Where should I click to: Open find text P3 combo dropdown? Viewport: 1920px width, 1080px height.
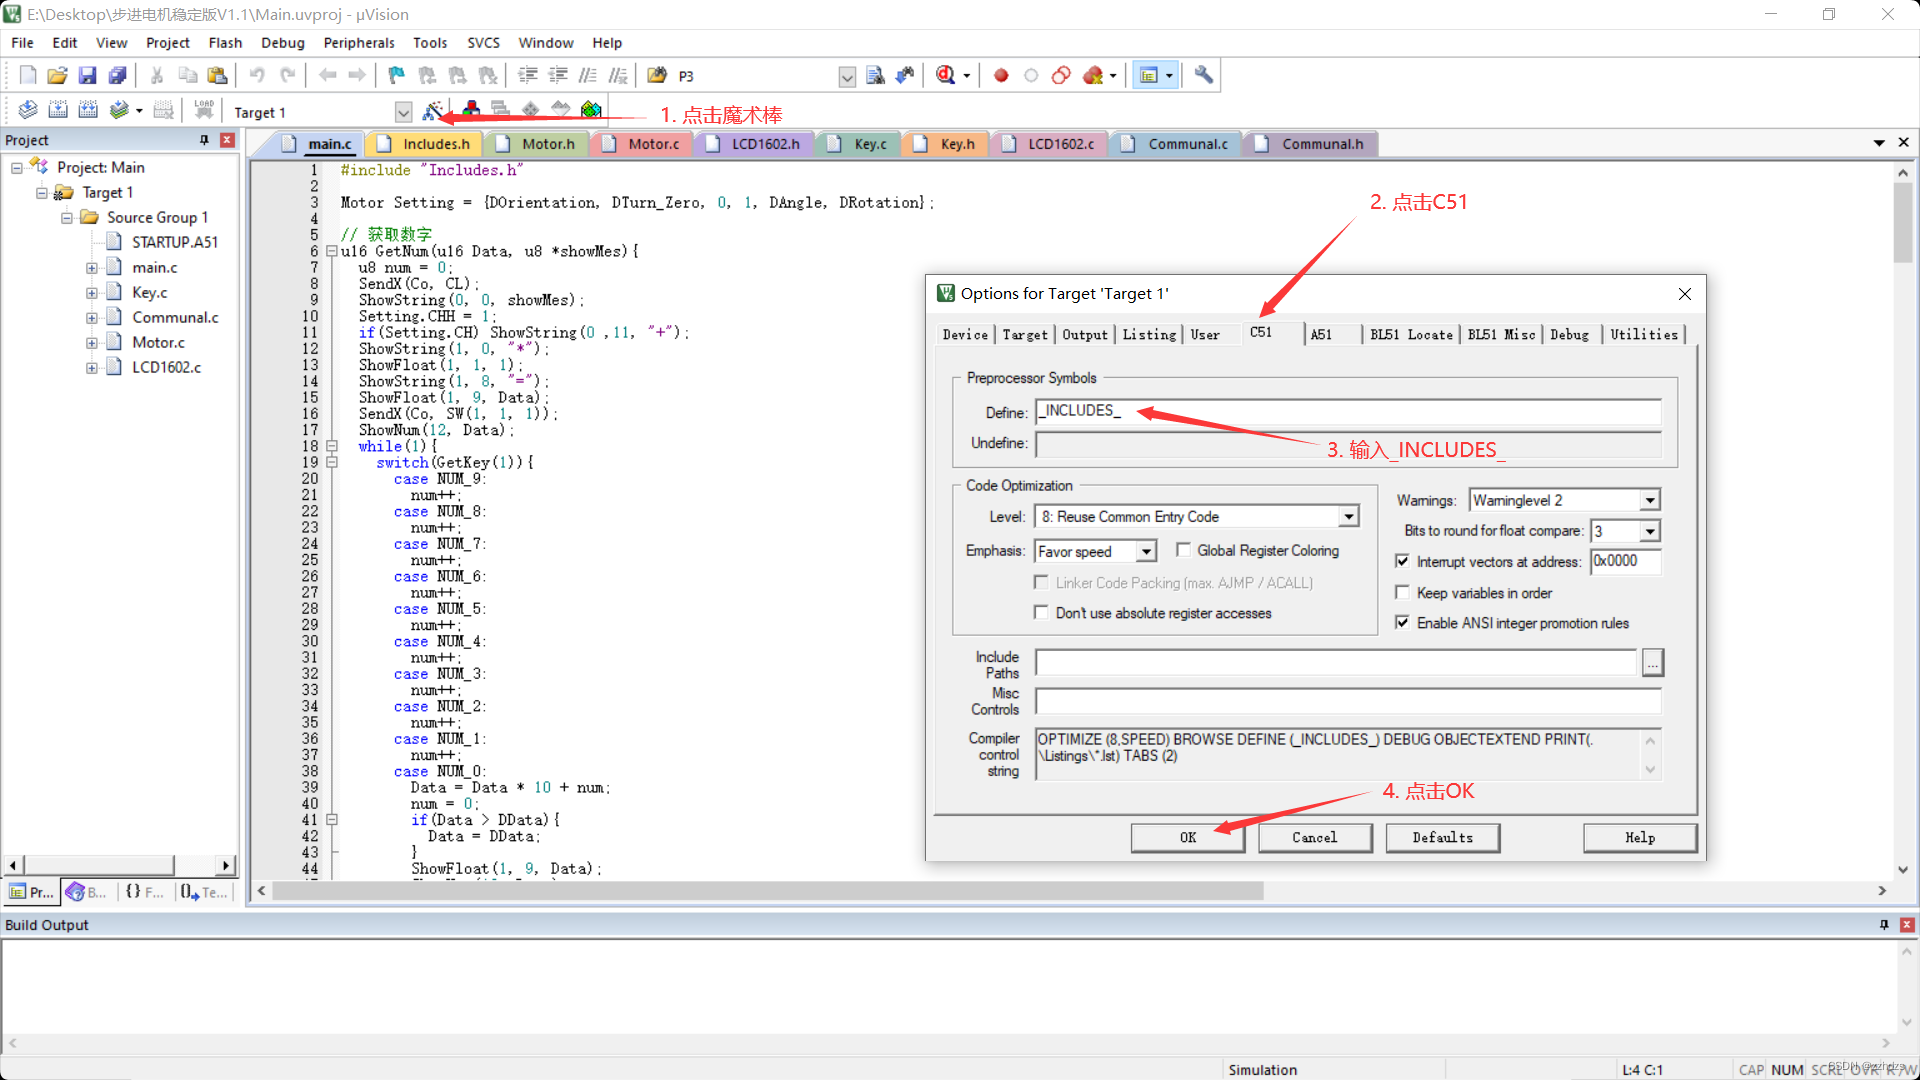click(x=847, y=76)
